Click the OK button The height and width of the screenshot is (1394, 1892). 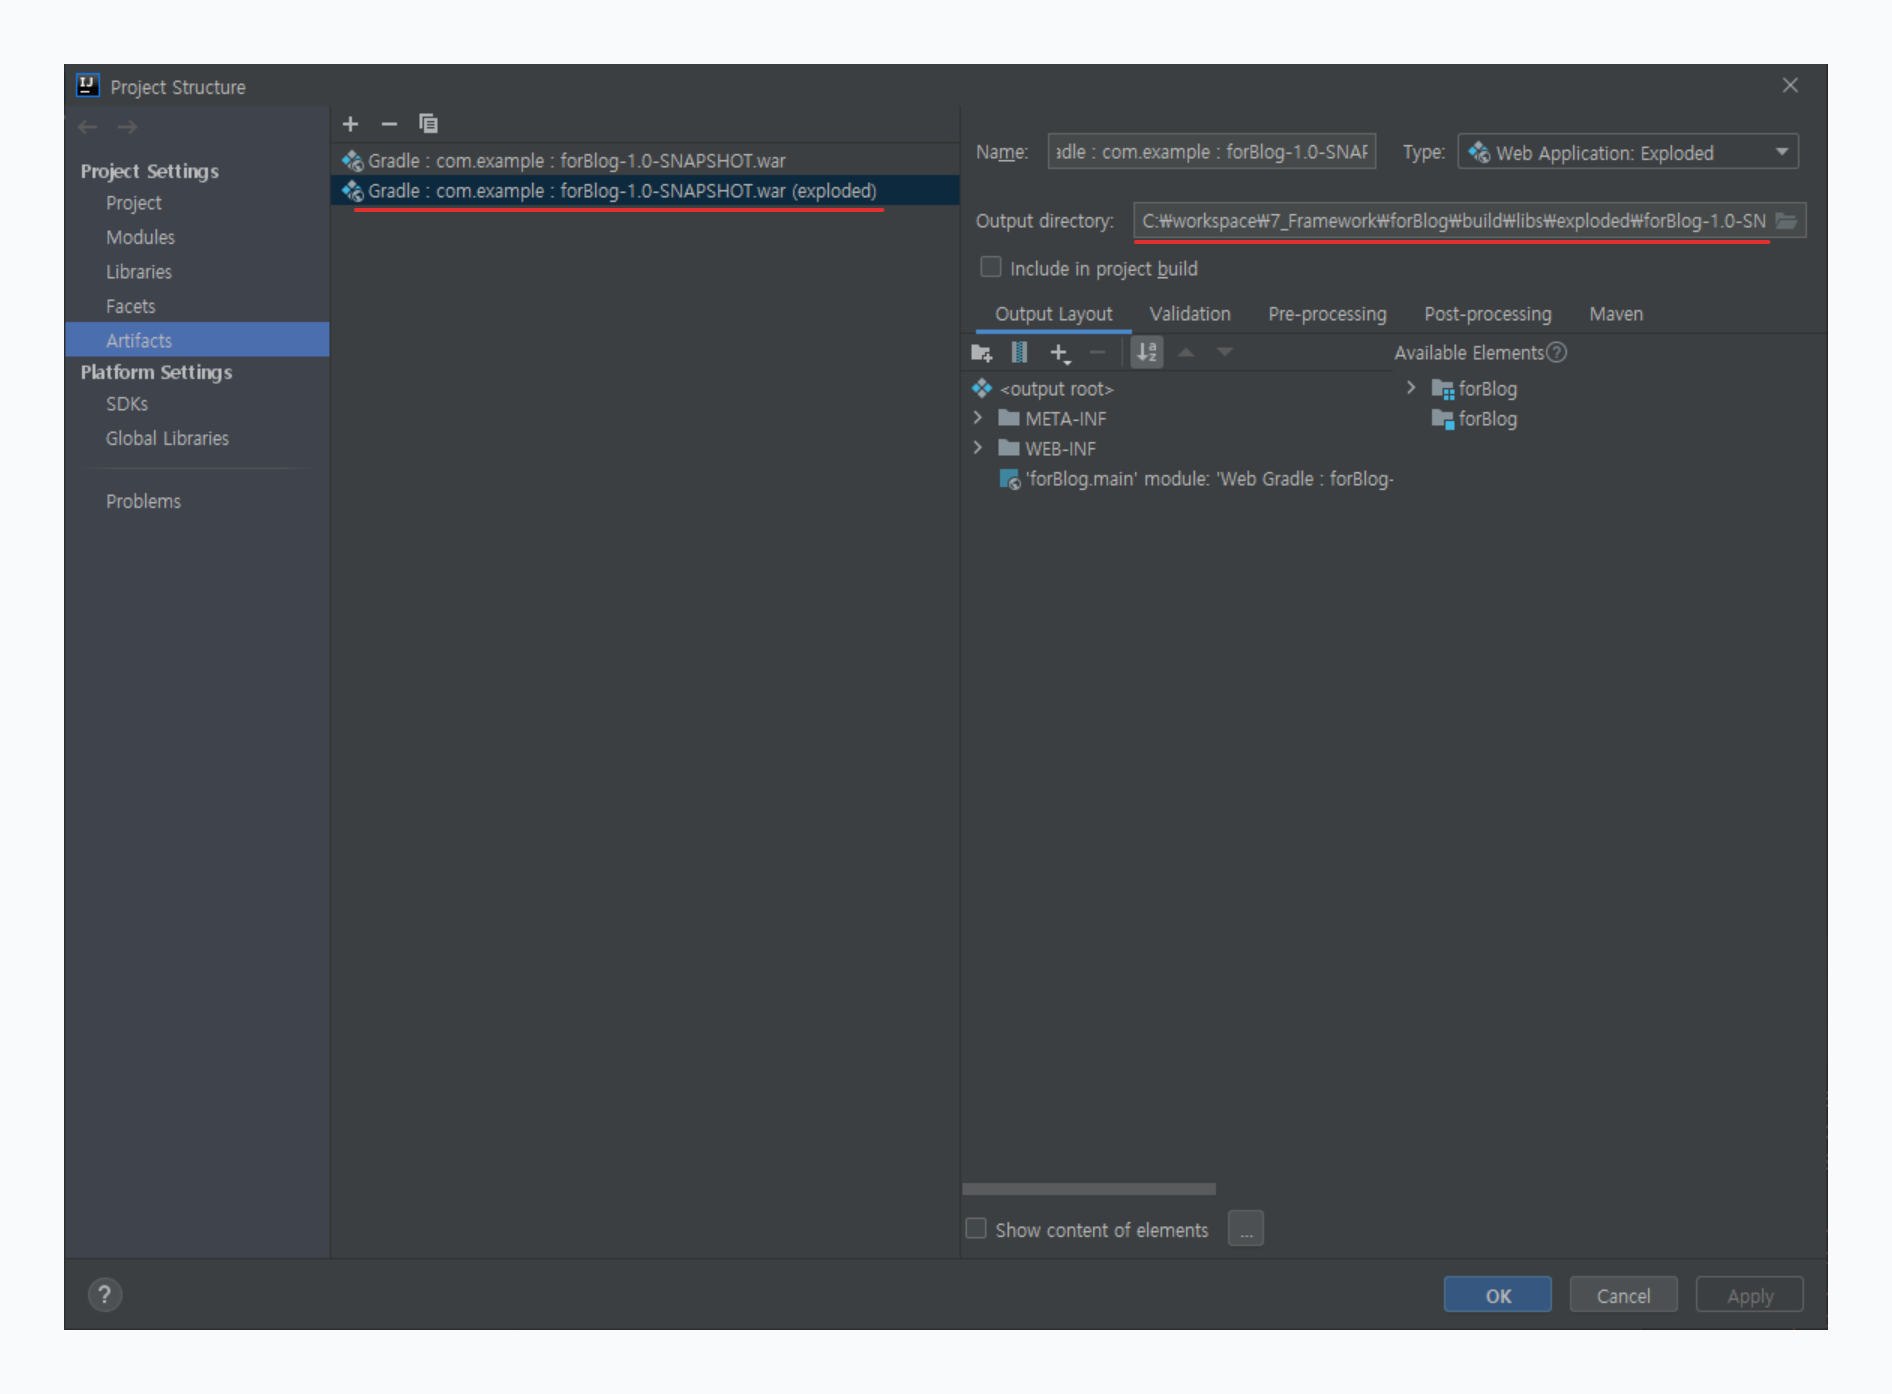coord(1497,1295)
